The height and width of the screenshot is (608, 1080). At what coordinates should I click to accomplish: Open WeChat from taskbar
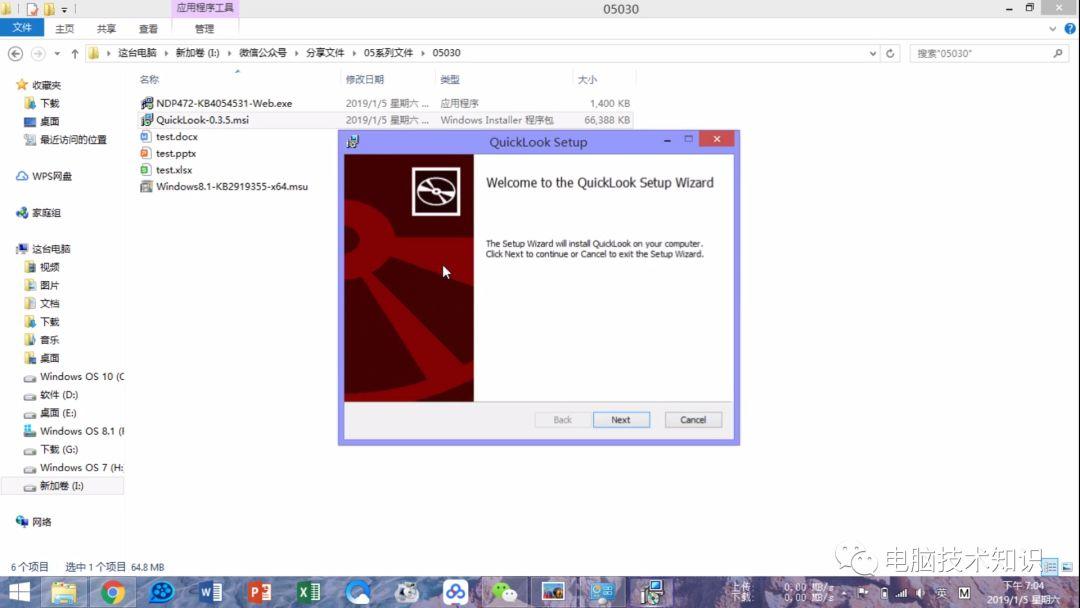(x=504, y=592)
